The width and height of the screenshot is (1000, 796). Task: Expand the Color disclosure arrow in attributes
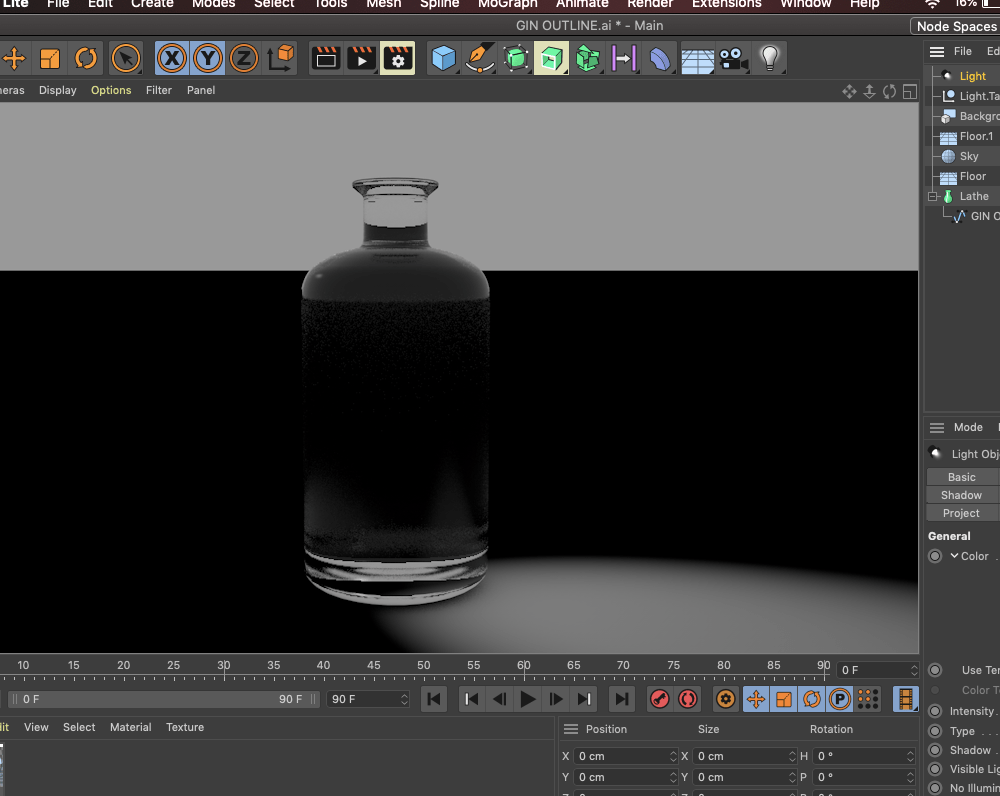point(955,556)
